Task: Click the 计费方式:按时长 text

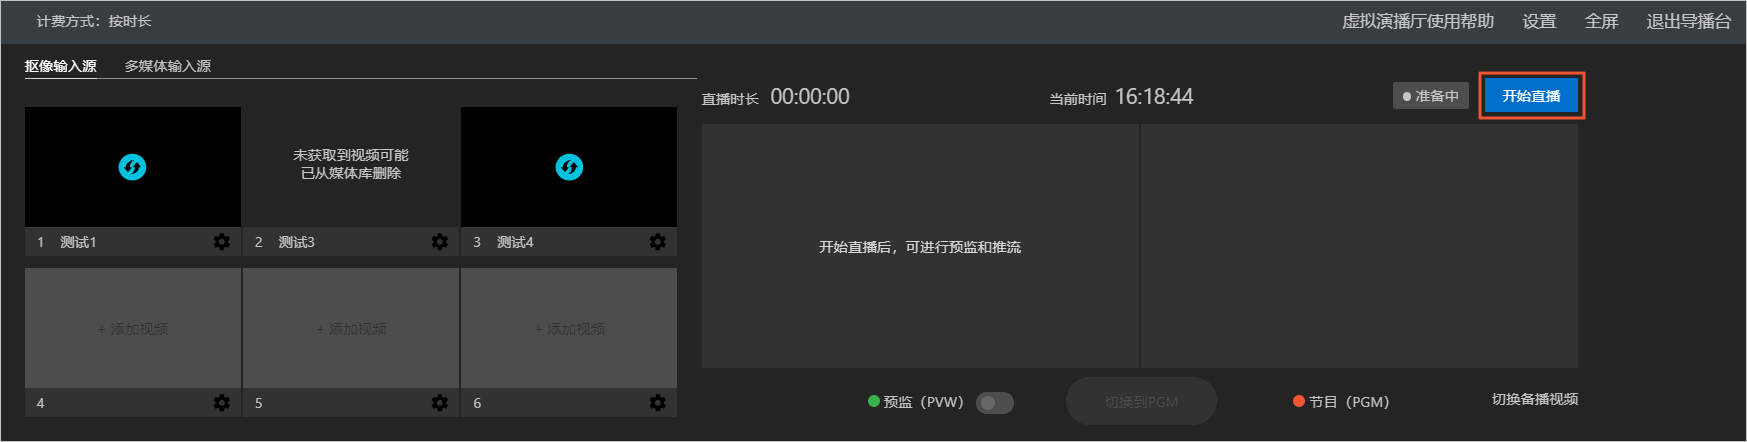Action: coord(94,21)
